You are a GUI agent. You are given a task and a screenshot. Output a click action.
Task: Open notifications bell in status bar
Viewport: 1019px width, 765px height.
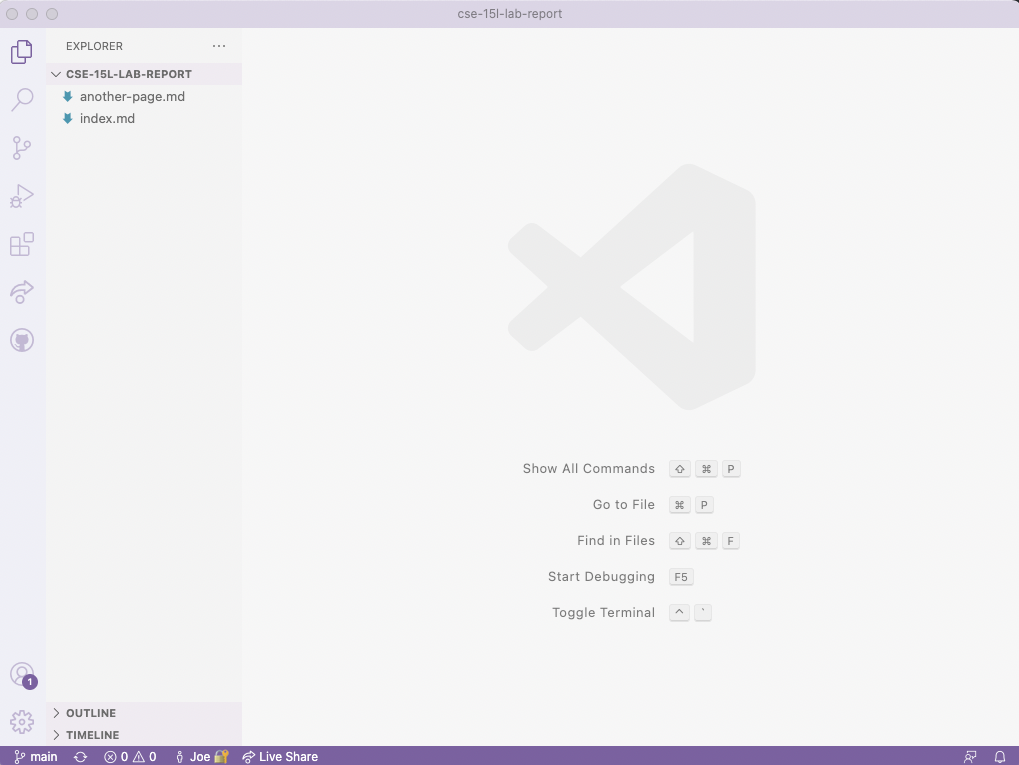[1000, 757]
